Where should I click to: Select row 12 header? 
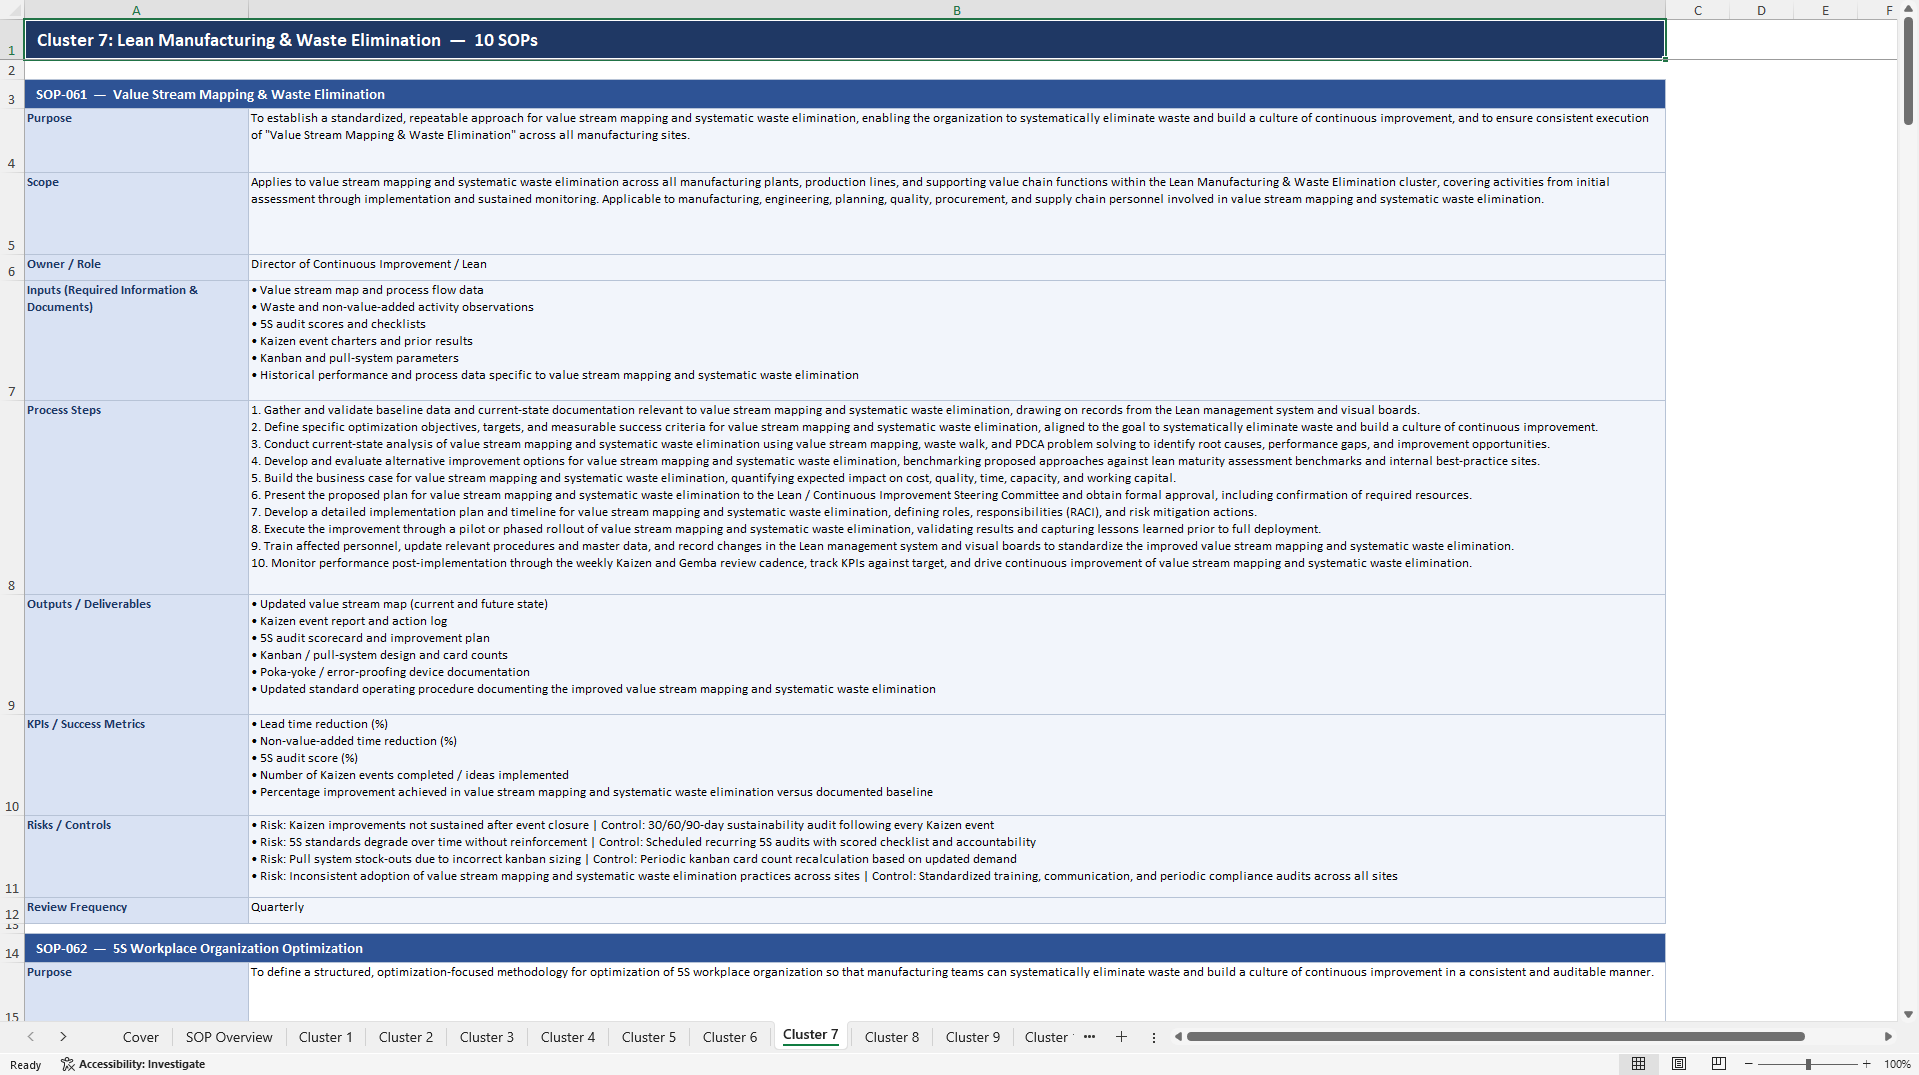click(x=12, y=910)
